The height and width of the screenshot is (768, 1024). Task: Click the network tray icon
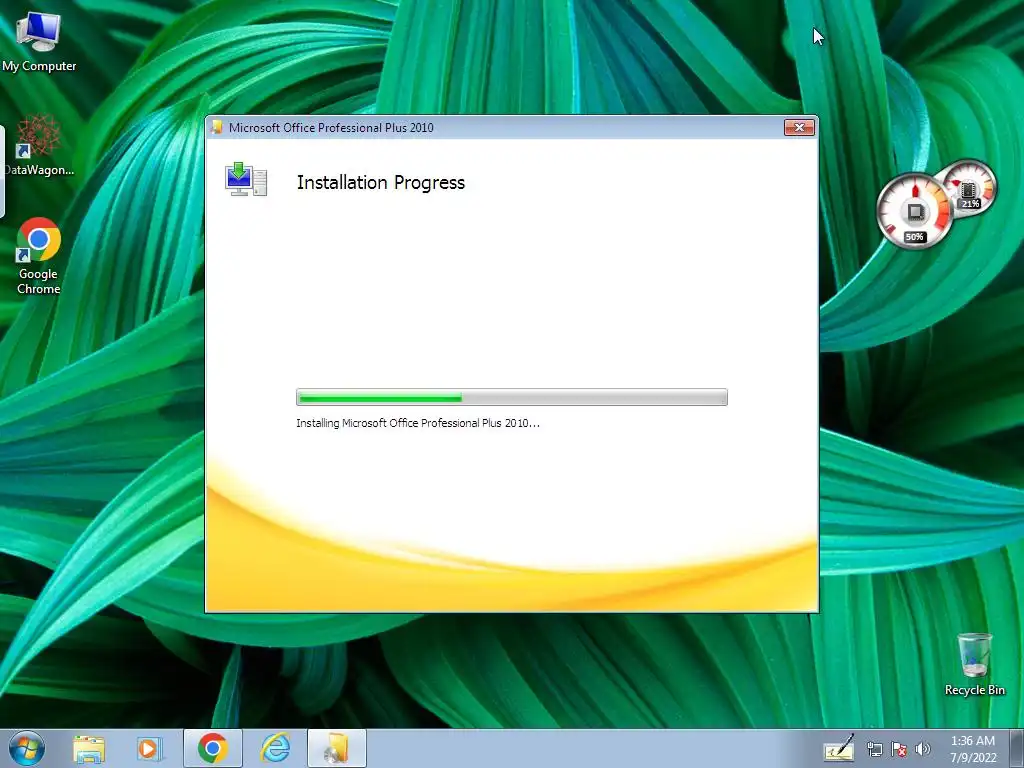[874, 750]
